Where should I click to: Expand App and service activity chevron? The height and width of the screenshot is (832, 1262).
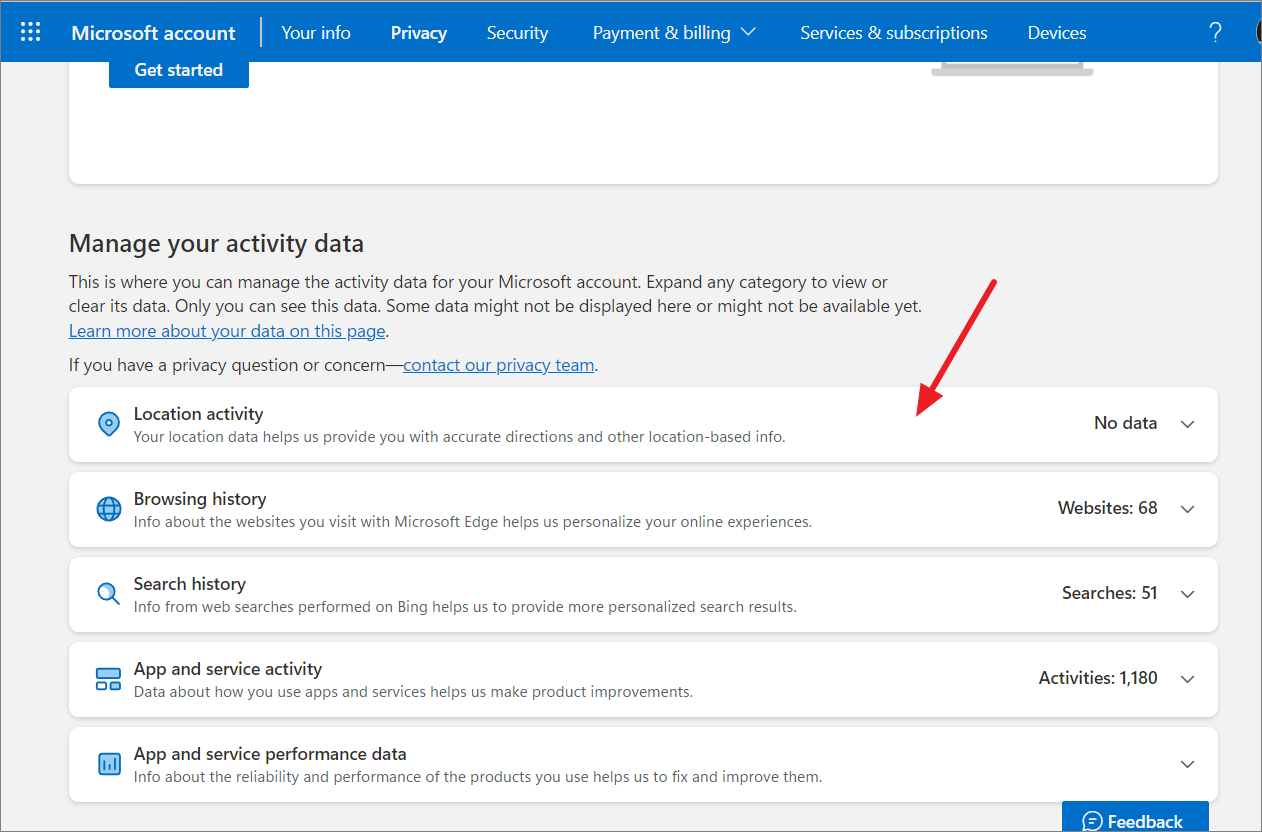click(1187, 679)
